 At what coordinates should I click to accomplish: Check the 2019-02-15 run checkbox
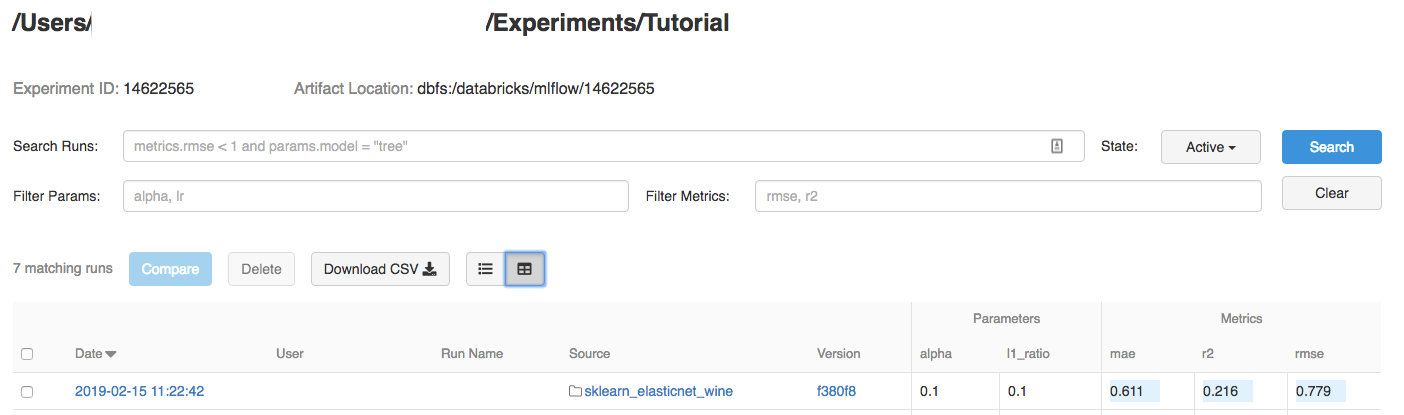click(27, 392)
